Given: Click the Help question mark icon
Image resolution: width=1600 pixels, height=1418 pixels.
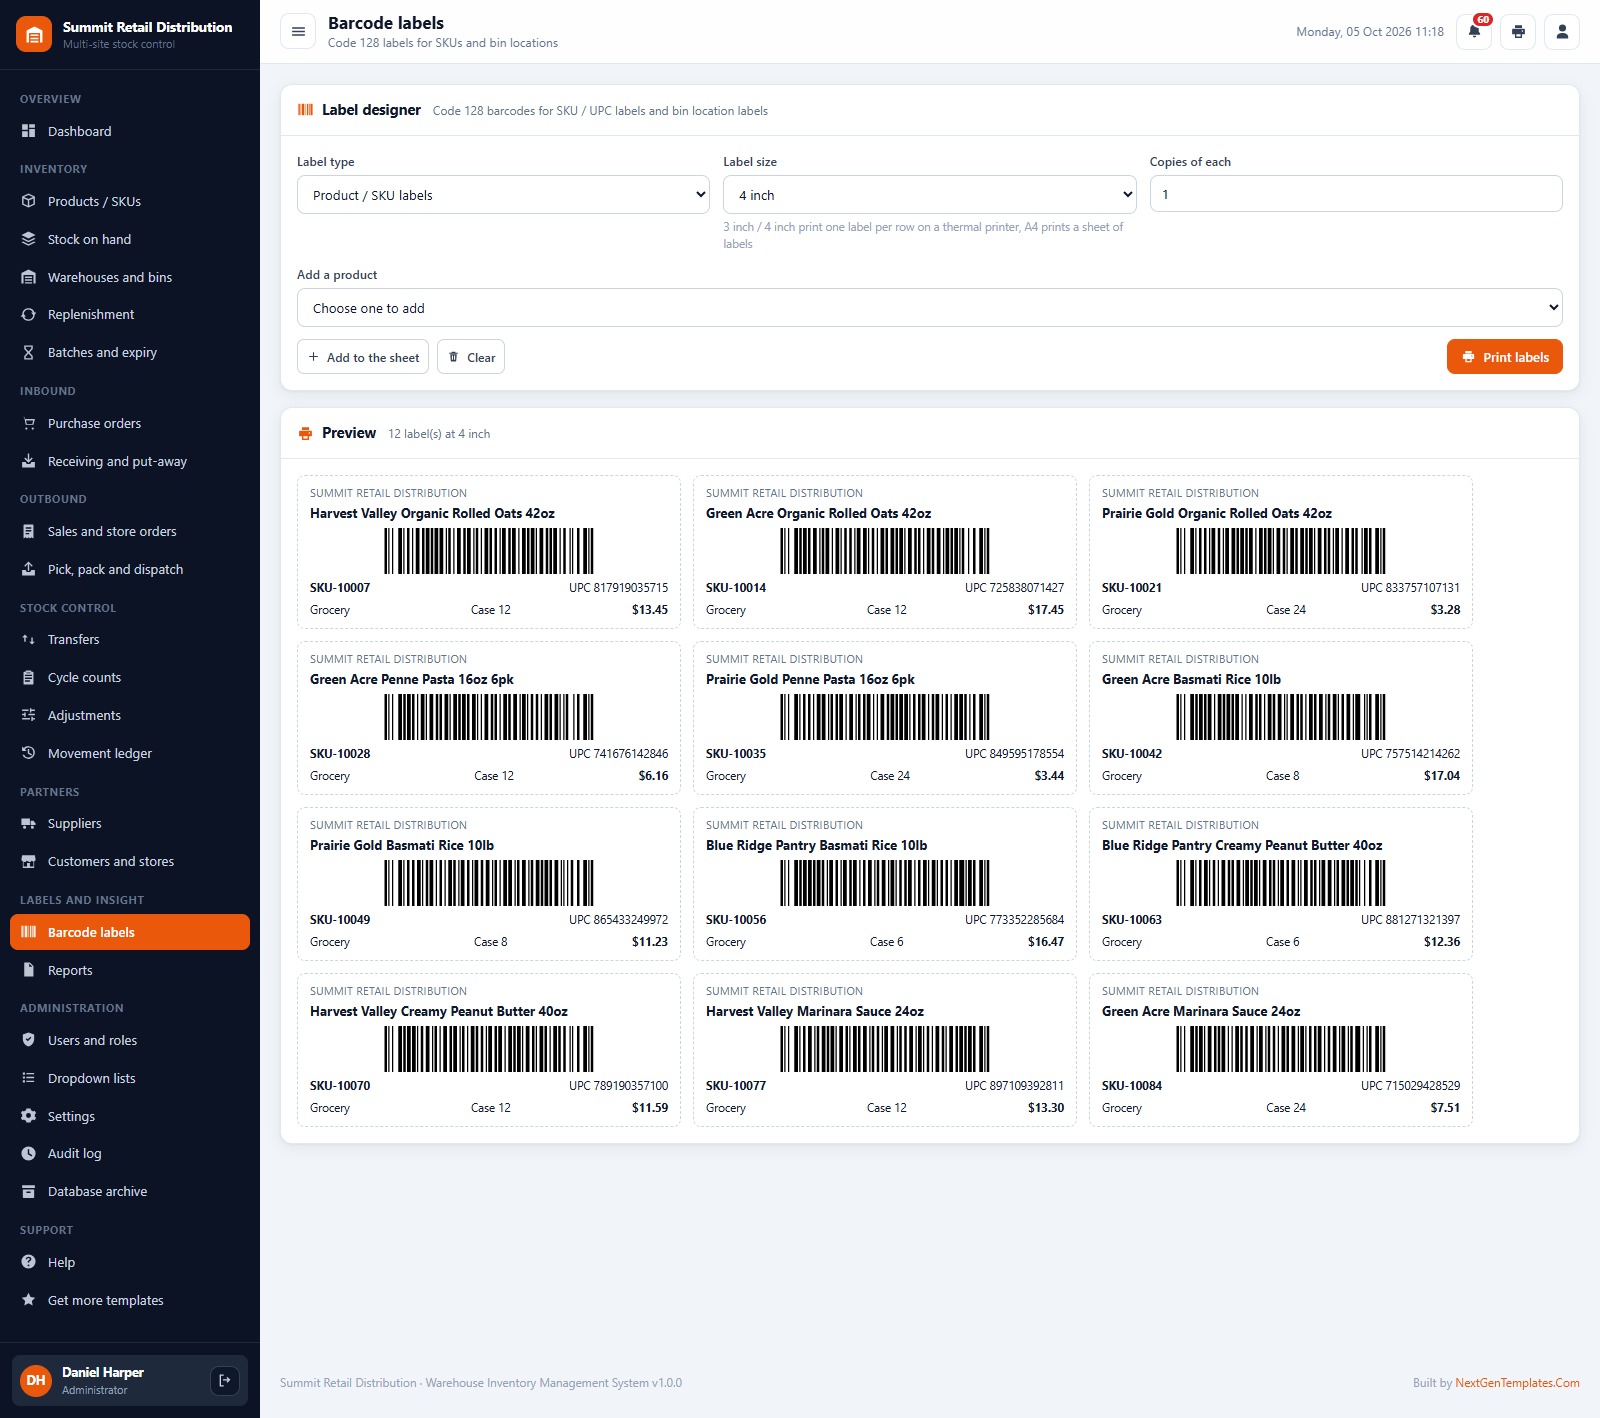Looking at the screenshot, I should pyautogui.click(x=29, y=1262).
